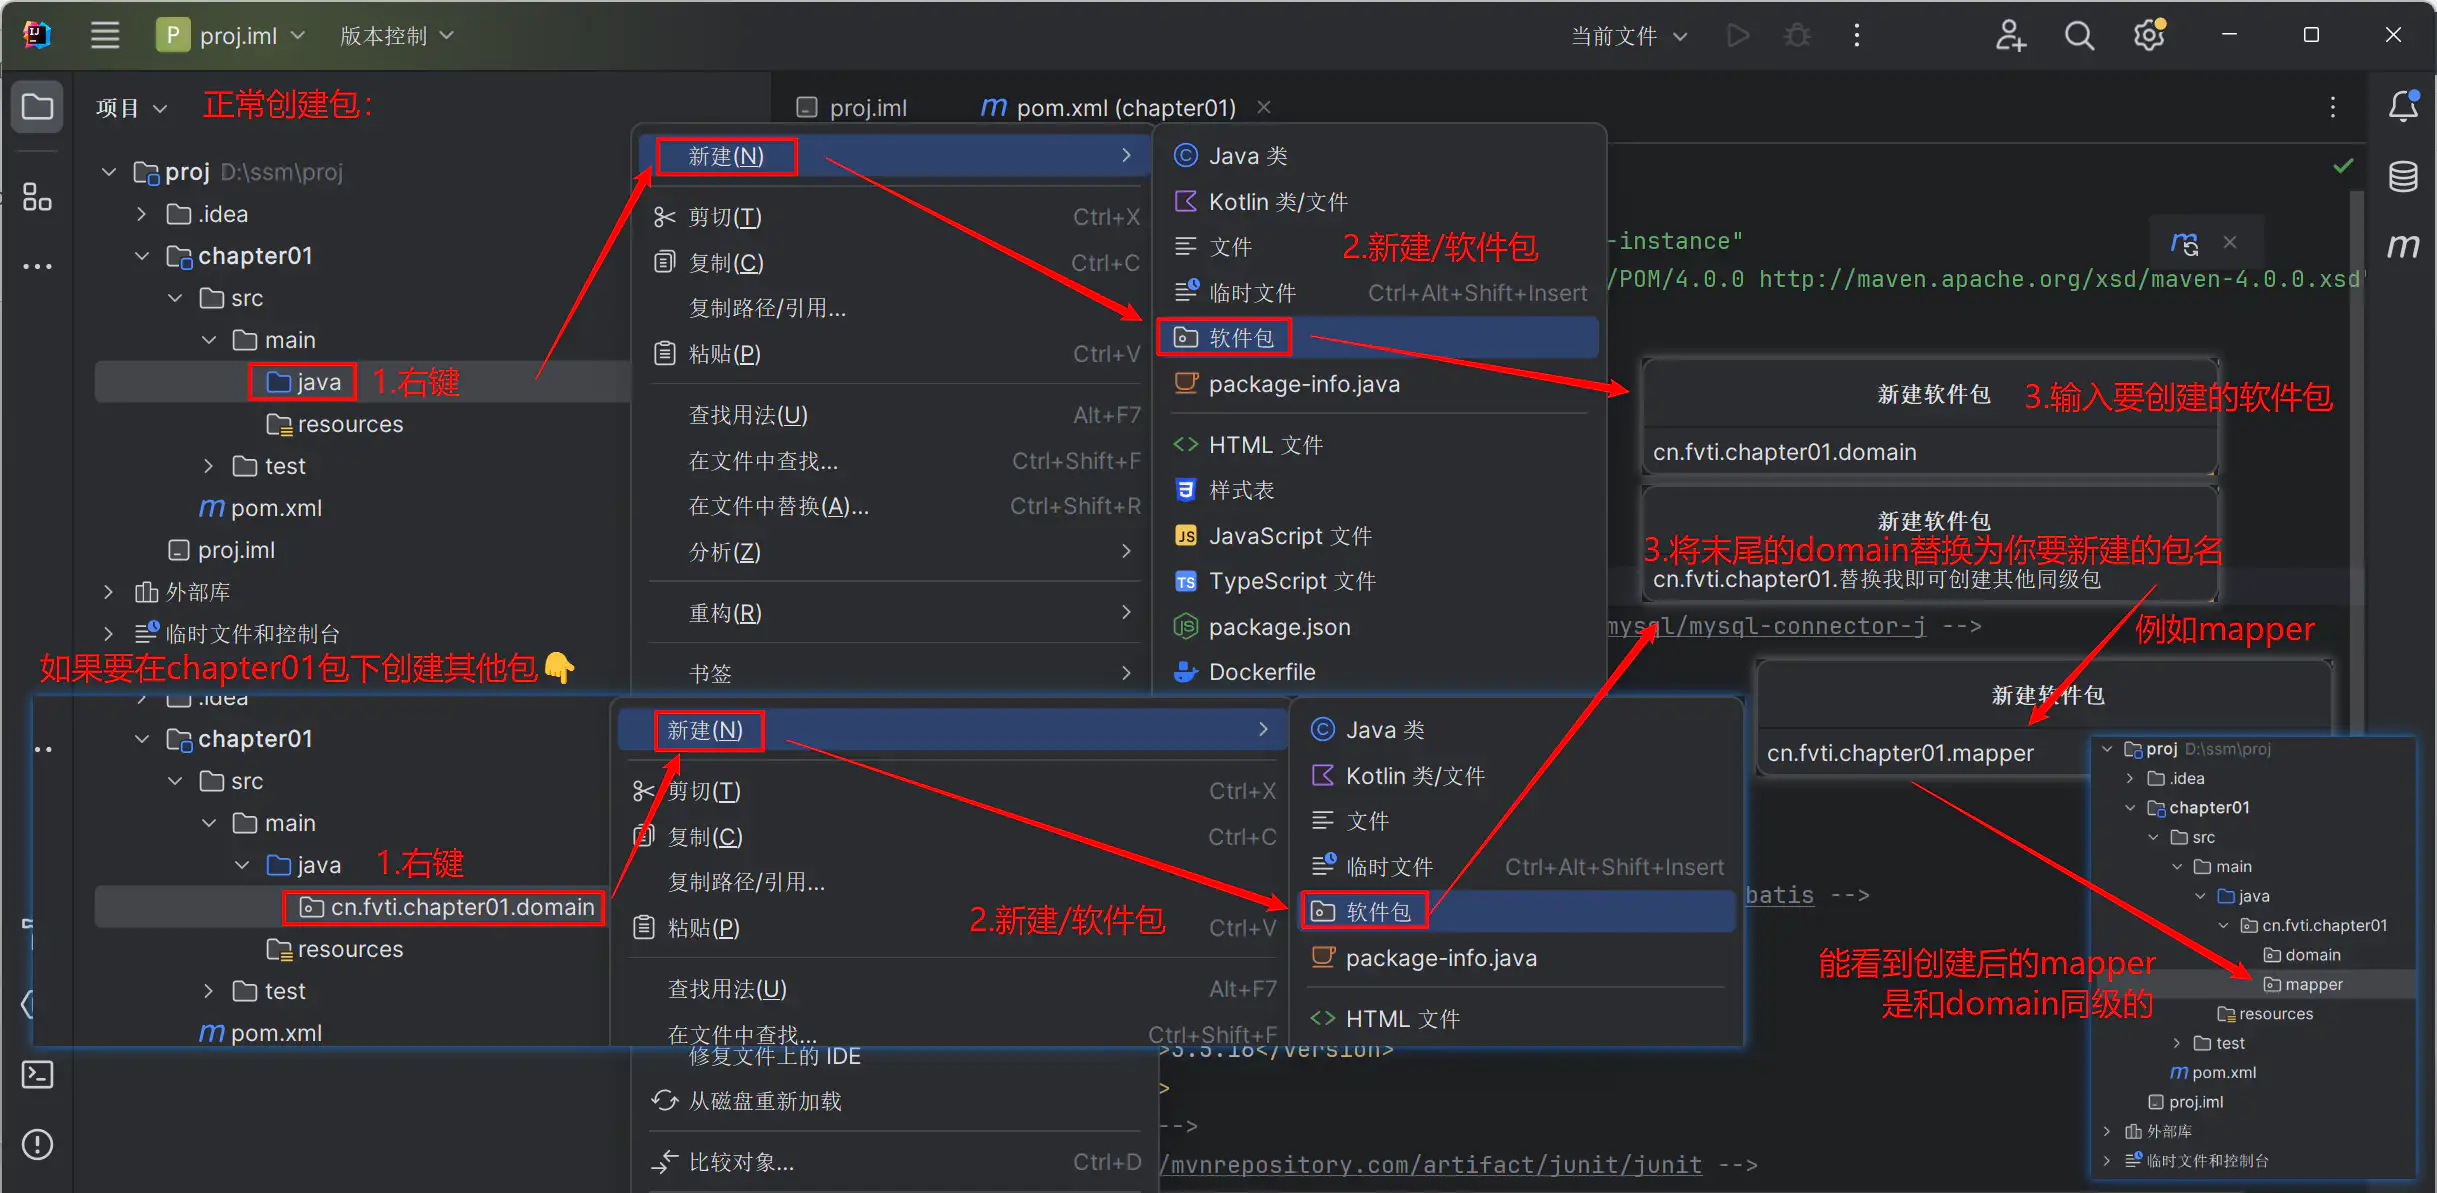Choose JavaScript 文件 in New submenu
2437x1193 pixels.
[x=1380, y=536]
